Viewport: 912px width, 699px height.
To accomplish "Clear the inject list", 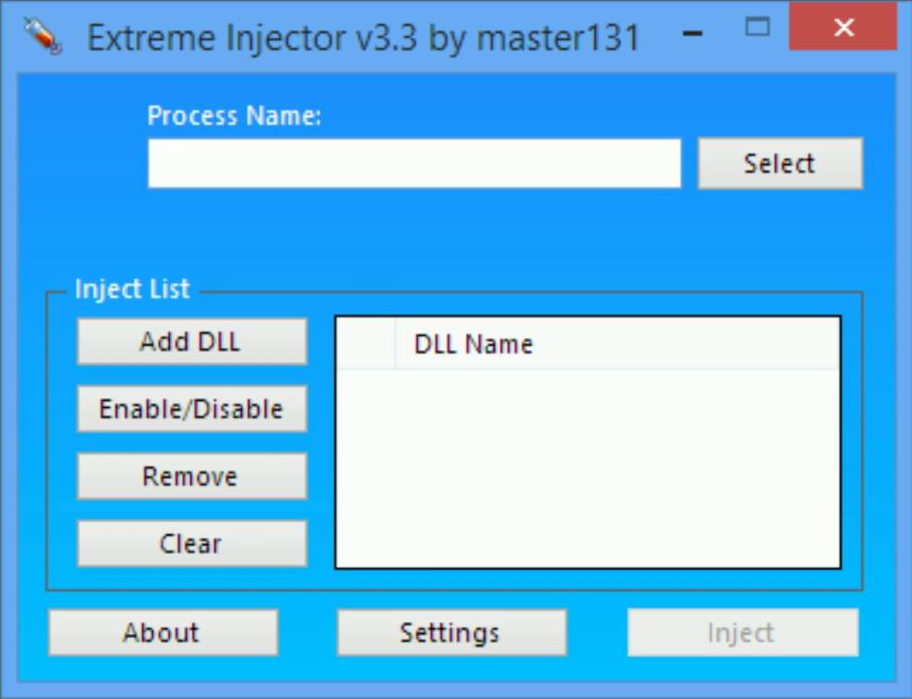I will [x=192, y=544].
